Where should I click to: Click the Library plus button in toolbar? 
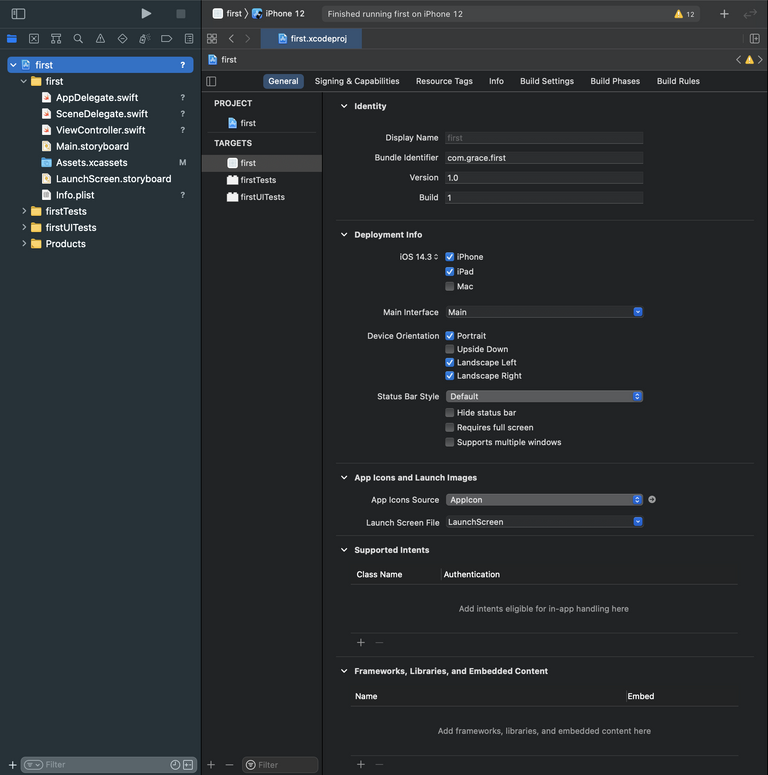[724, 14]
